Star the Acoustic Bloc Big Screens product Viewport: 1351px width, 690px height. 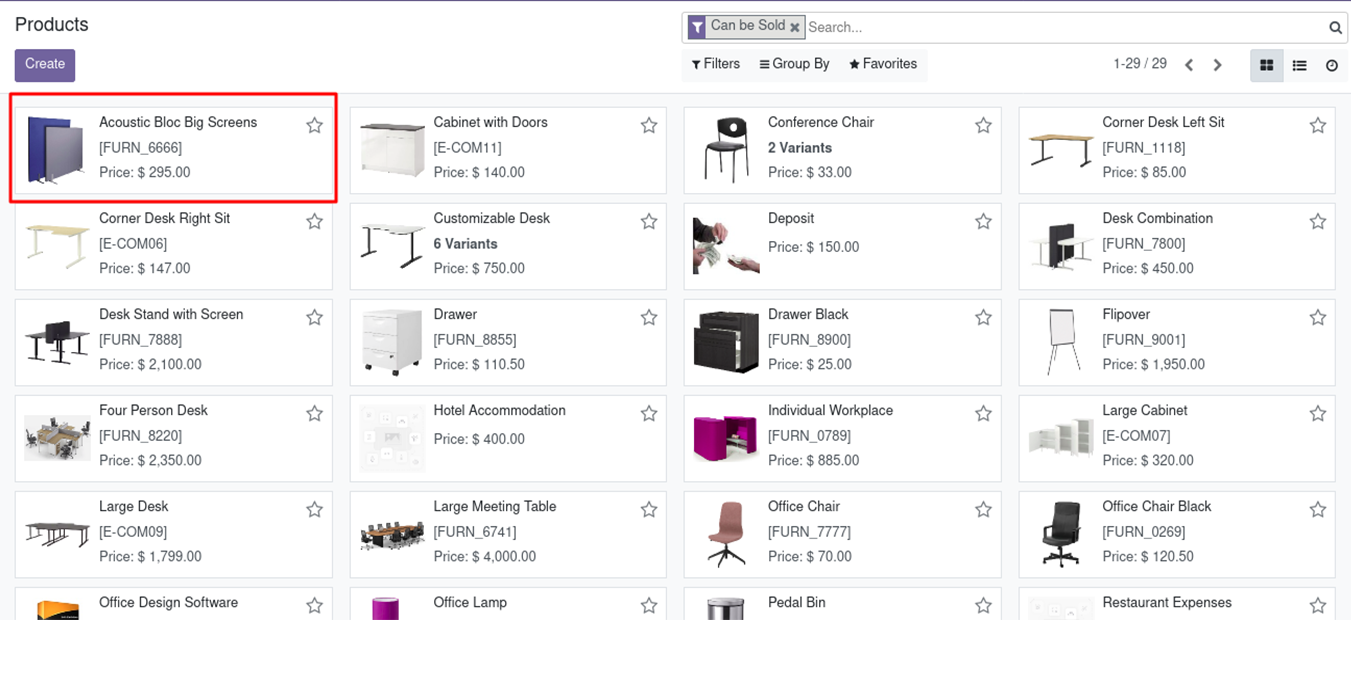tap(314, 125)
